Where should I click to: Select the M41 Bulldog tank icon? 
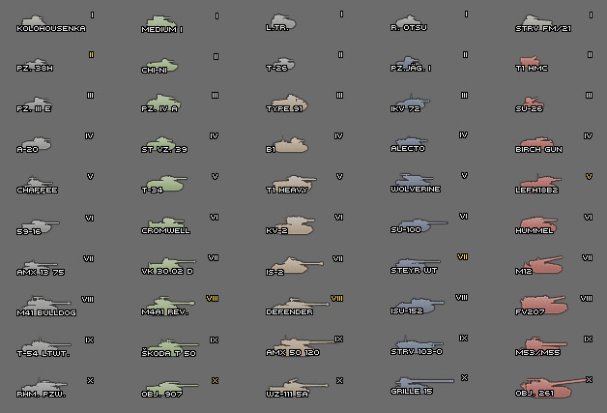pyautogui.click(x=48, y=305)
